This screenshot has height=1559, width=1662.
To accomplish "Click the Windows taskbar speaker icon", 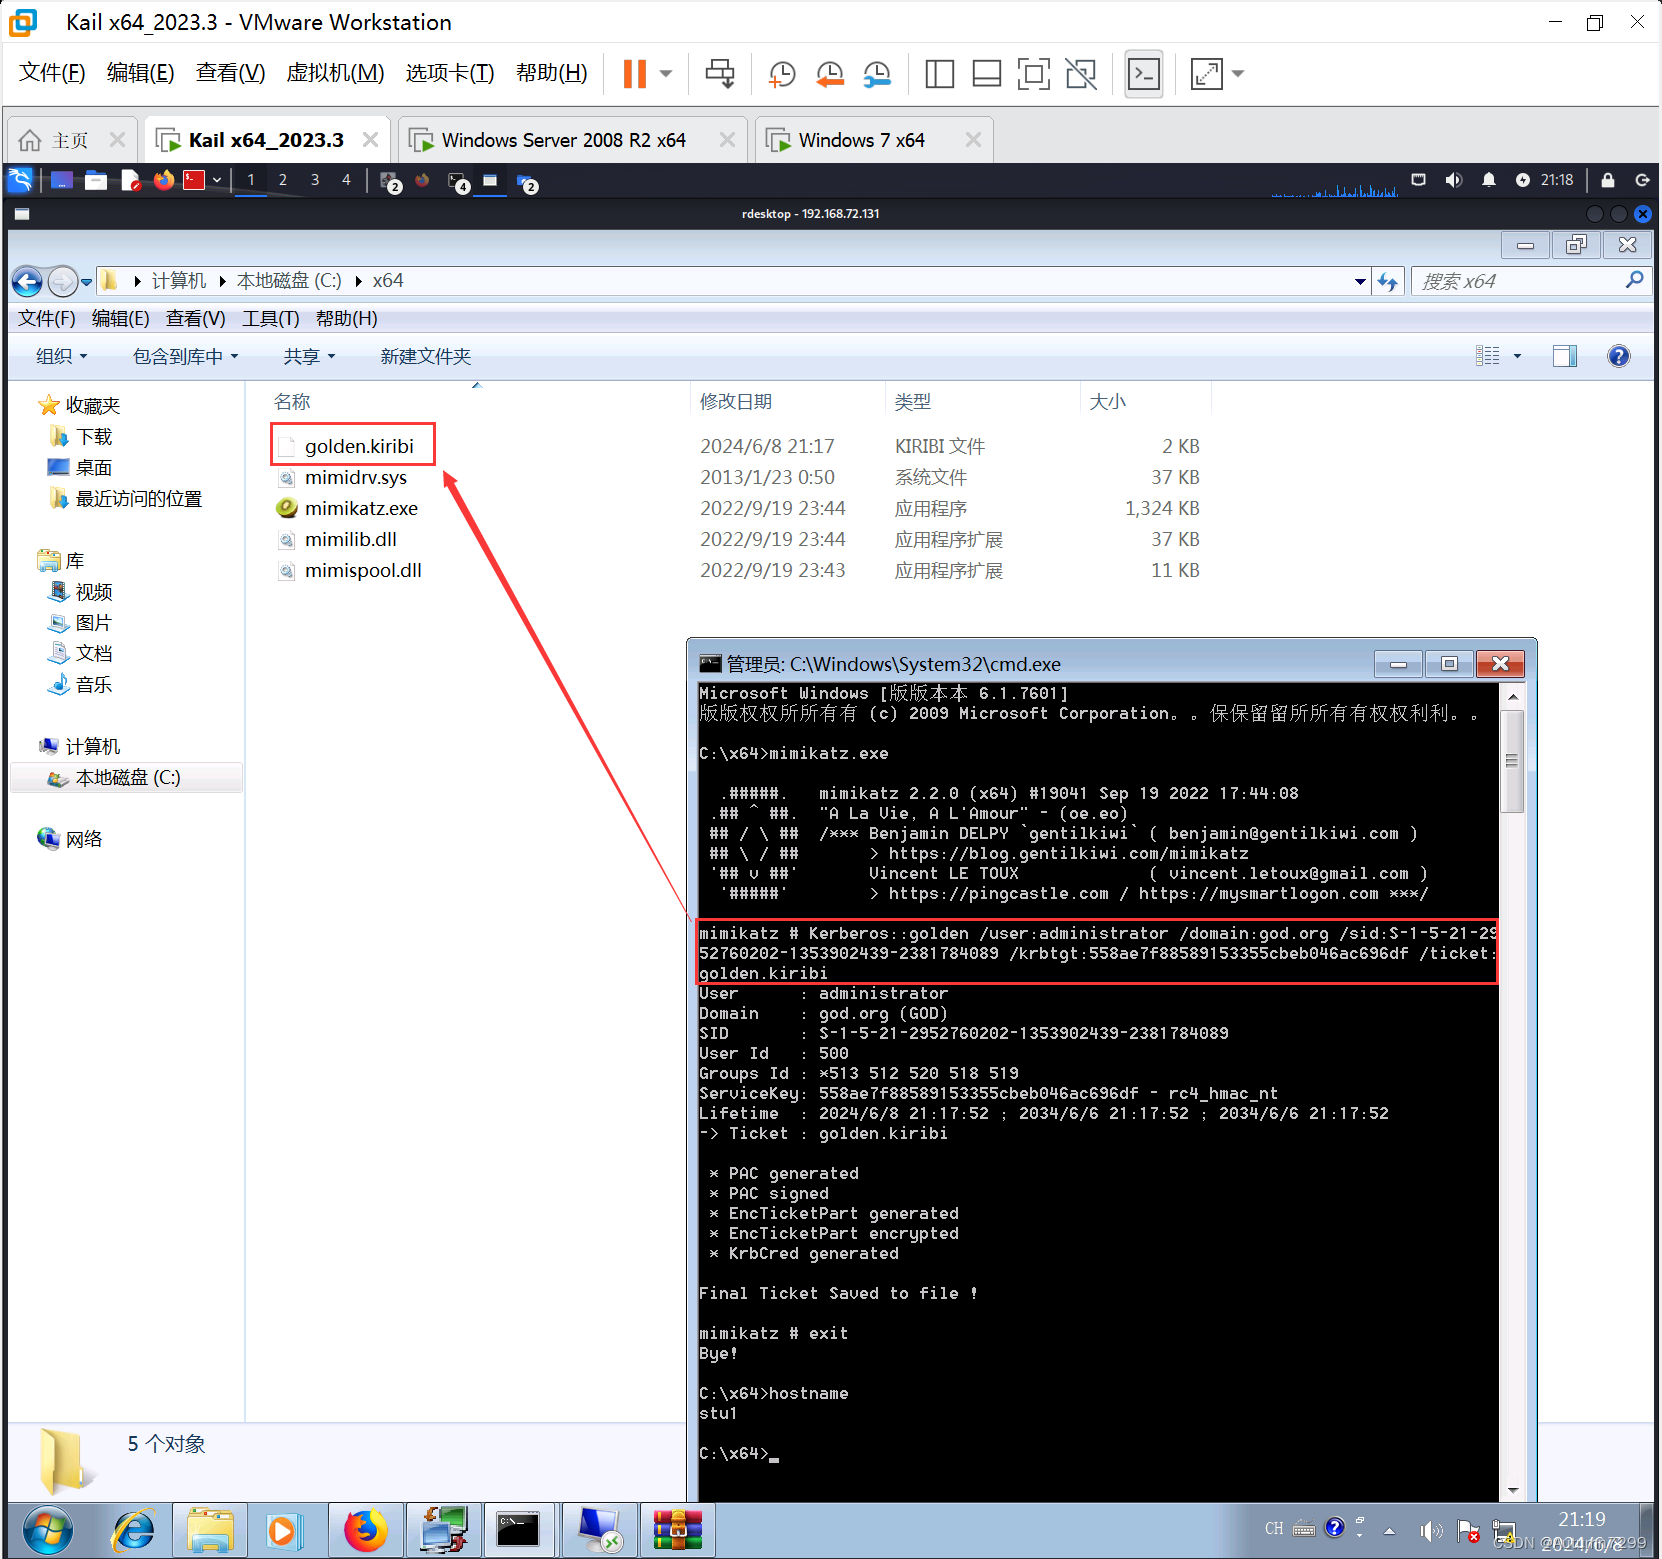I will [x=1431, y=1531].
